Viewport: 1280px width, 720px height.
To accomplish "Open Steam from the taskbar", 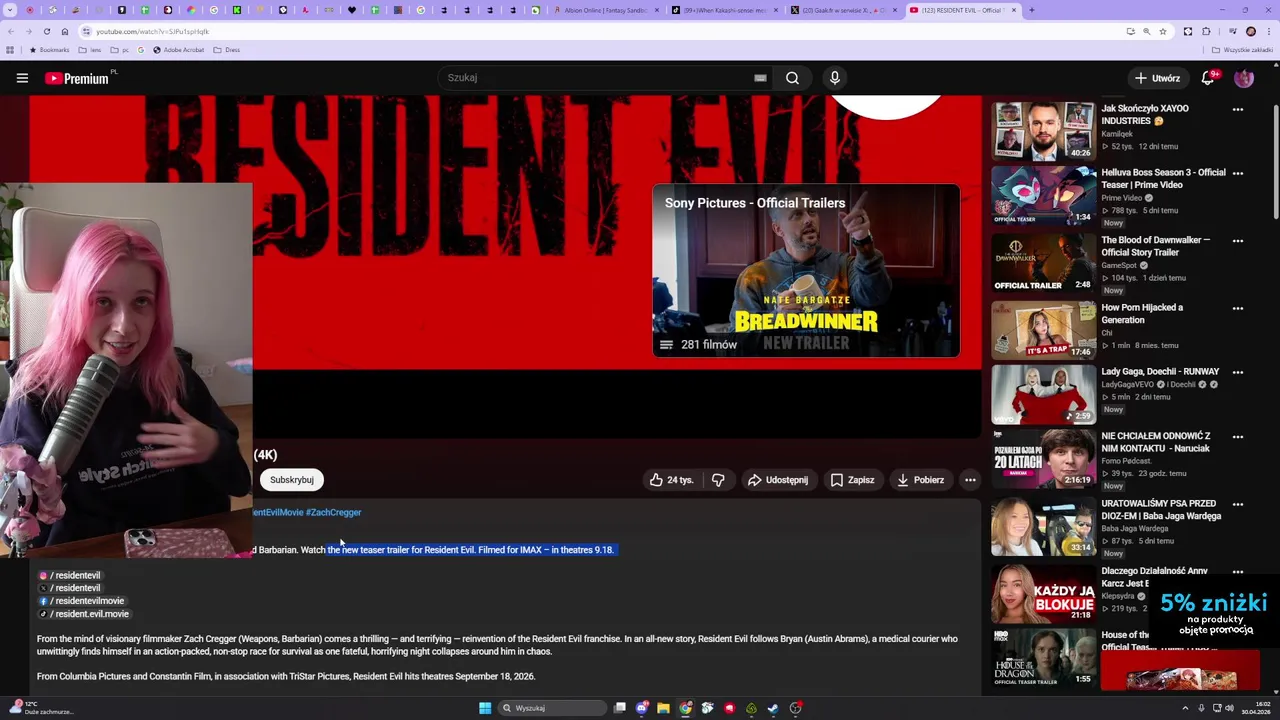I will [x=773, y=708].
